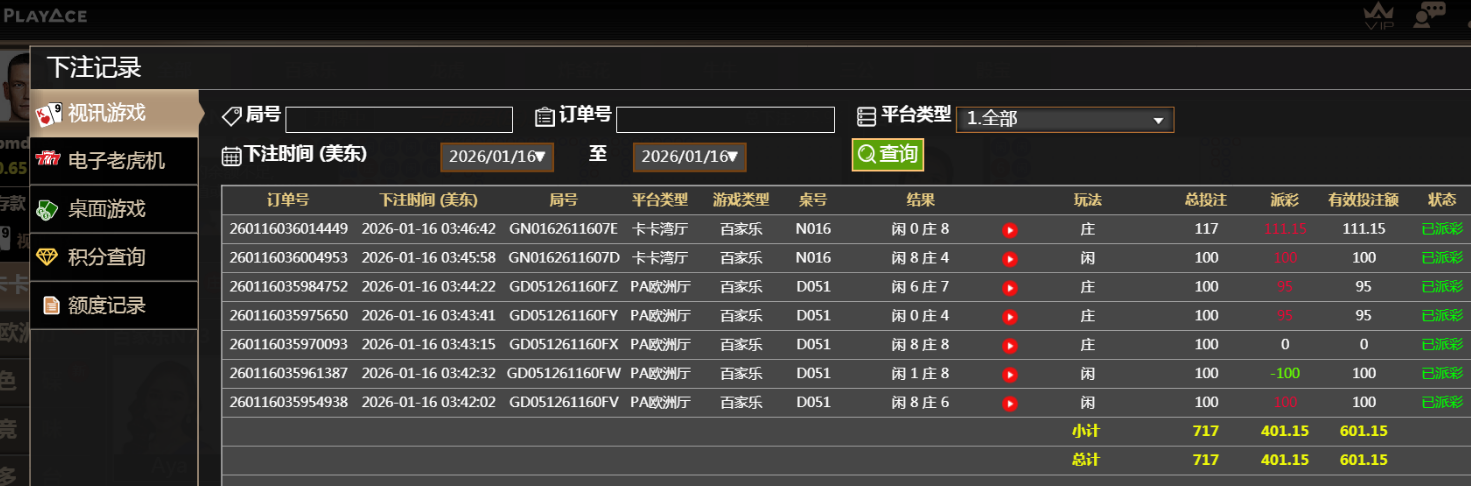Screen dimensions: 1471x486
Task: Click the green 查询 search button
Action: click(887, 154)
